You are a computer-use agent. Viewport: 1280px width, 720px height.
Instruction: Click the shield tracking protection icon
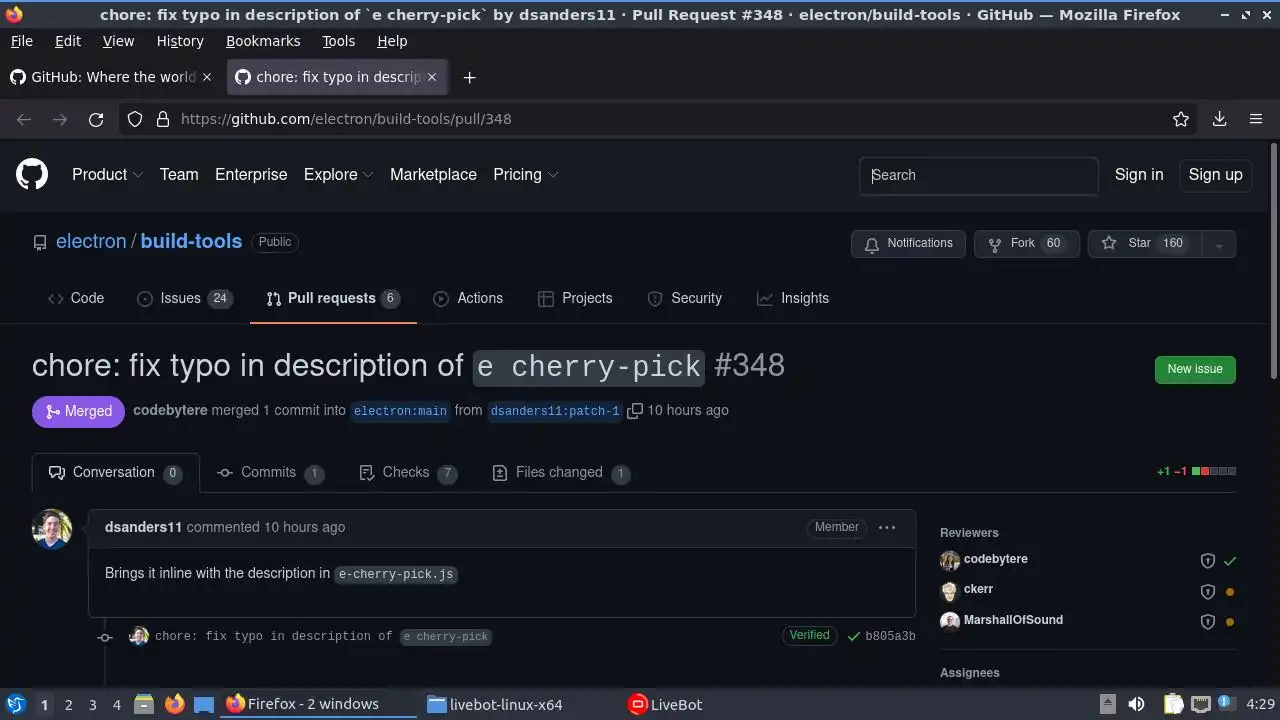(135, 119)
